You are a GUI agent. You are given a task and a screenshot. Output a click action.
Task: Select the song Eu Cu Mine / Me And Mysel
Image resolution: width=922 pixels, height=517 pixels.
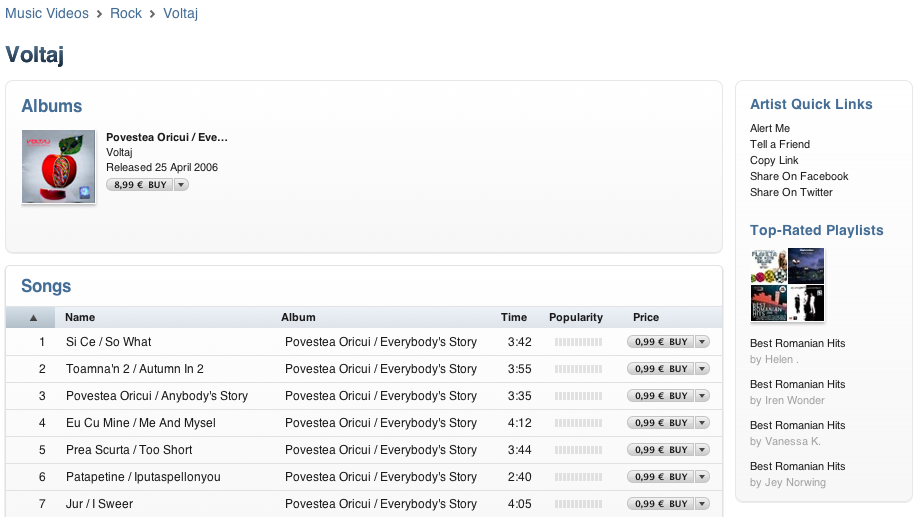pyautogui.click(x=141, y=423)
